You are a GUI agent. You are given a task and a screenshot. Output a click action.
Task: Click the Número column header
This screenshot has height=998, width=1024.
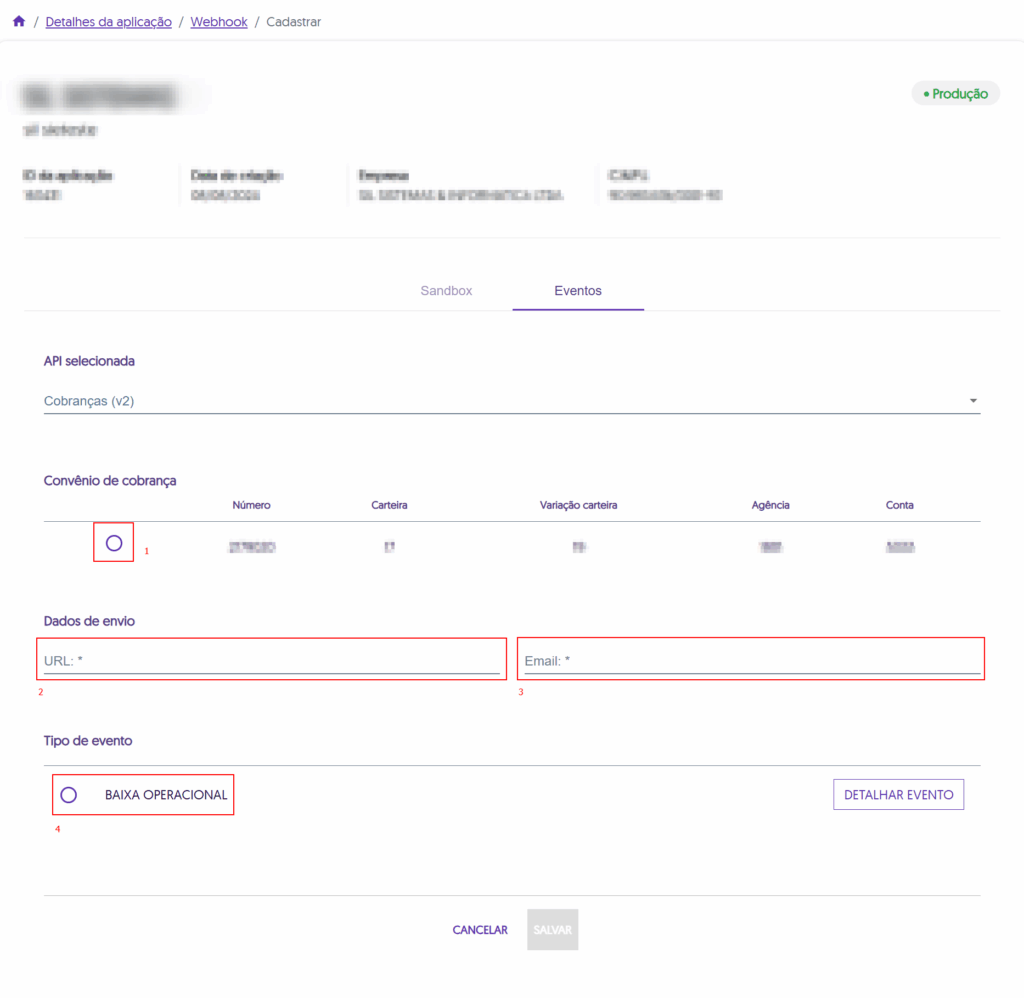(x=251, y=505)
